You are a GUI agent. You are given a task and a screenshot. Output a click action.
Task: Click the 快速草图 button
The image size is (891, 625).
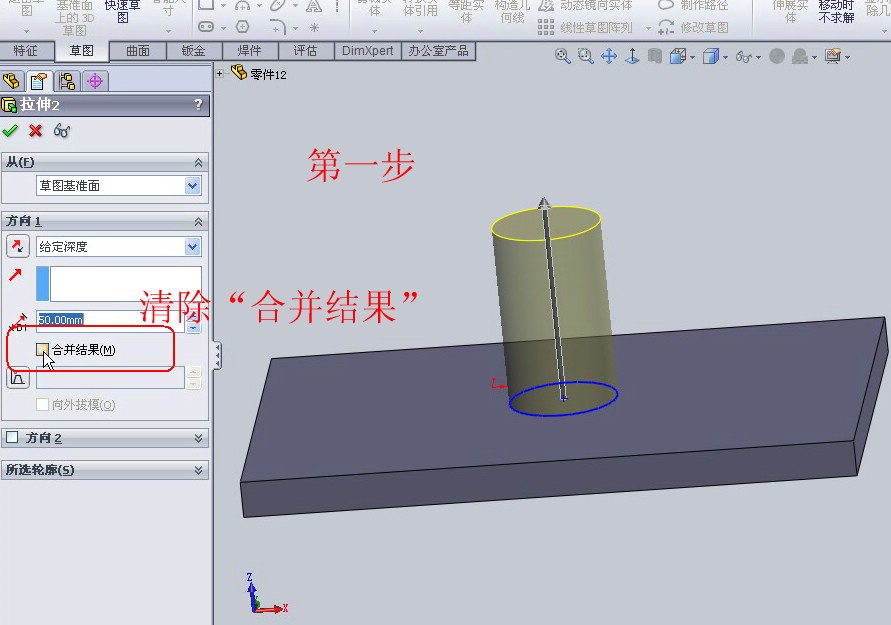122,11
